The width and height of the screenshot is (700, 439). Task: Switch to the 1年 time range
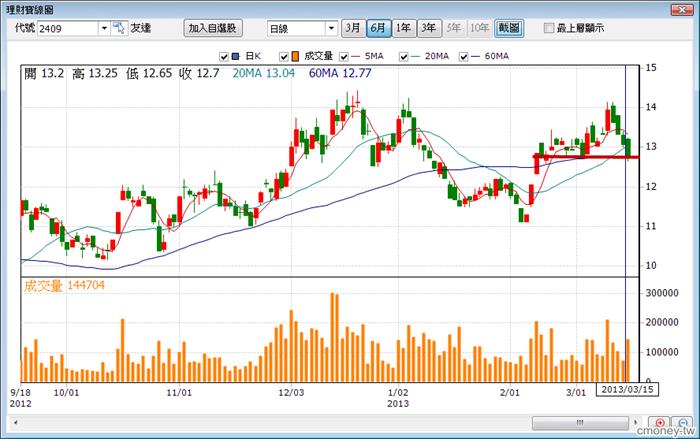pyautogui.click(x=404, y=28)
